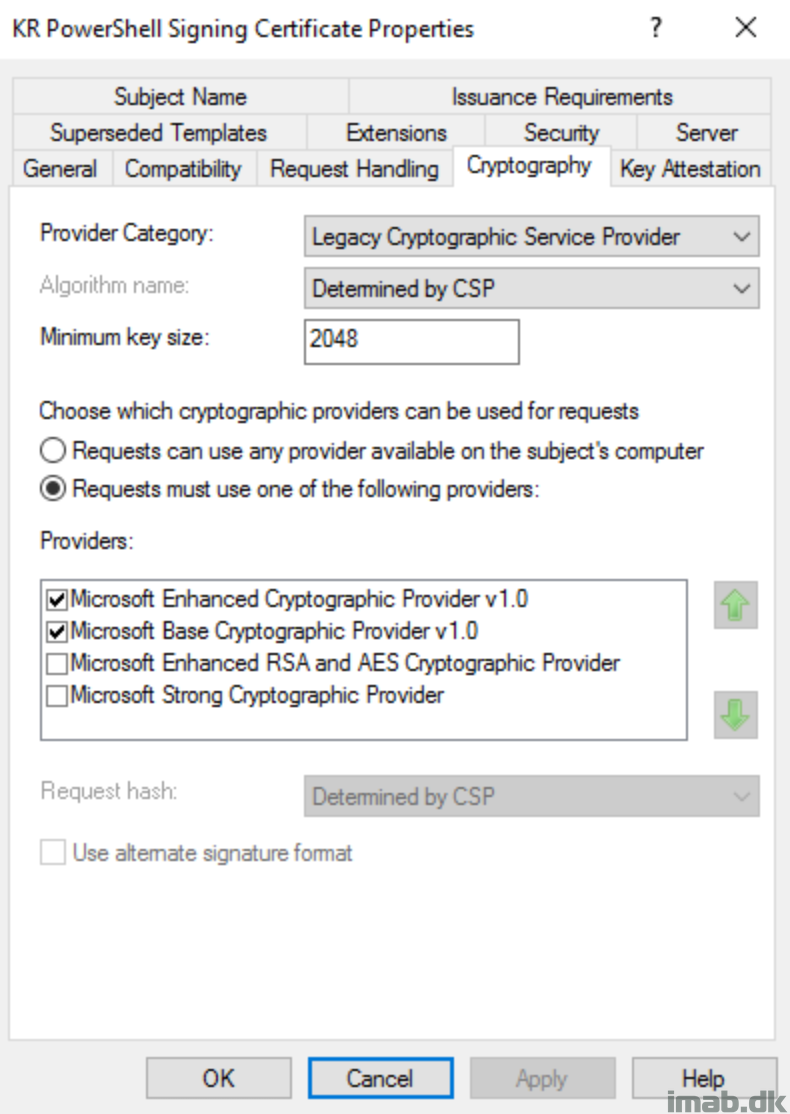Viewport: 790px width, 1114px height.
Task: Move selected provider up with green arrow
Action: (x=735, y=605)
